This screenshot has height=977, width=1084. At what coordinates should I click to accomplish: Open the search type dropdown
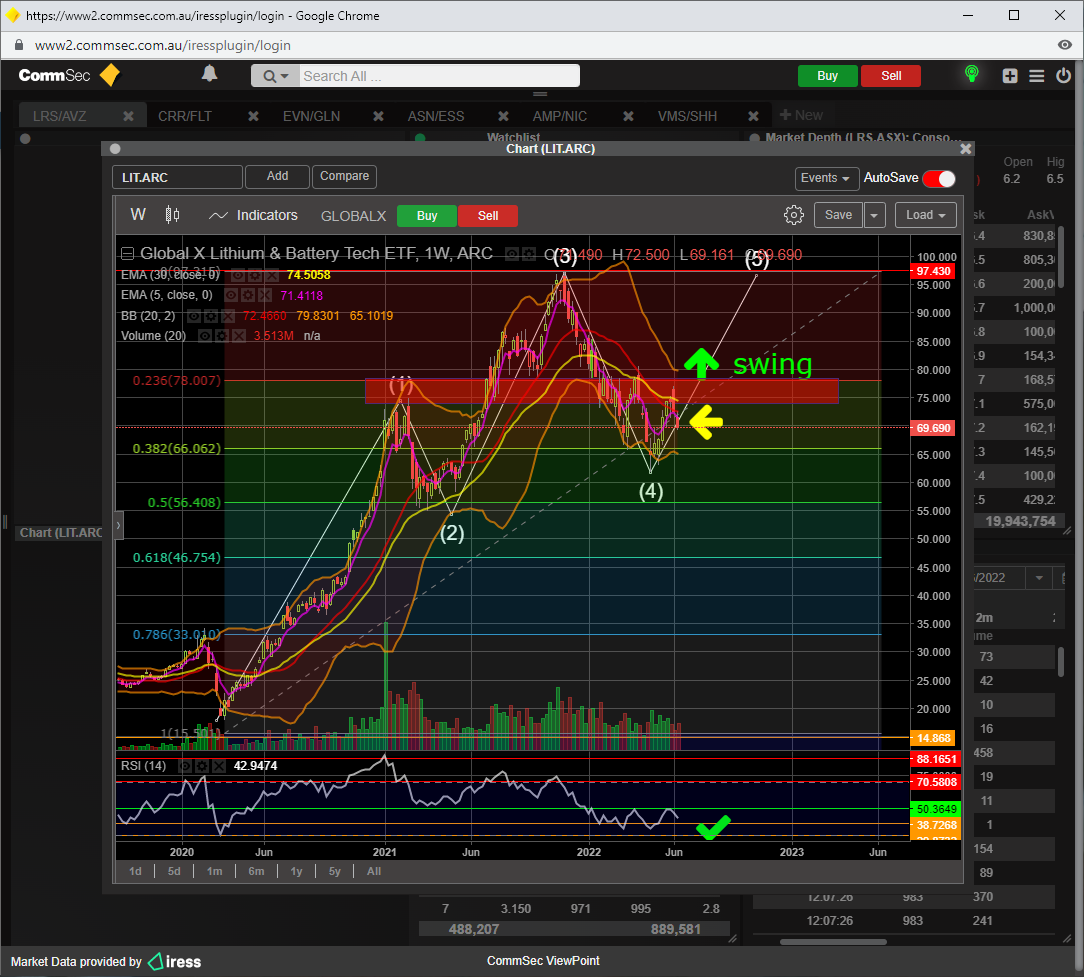click(275, 76)
